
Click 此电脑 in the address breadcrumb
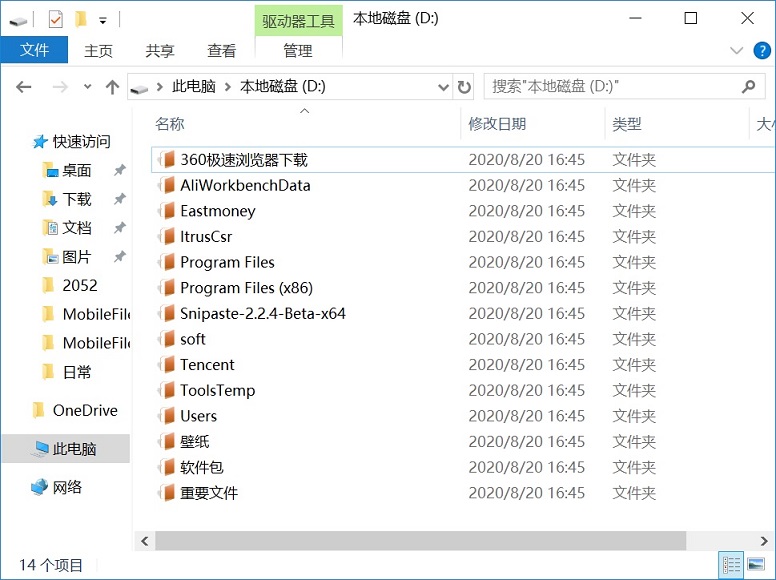[194, 87]
